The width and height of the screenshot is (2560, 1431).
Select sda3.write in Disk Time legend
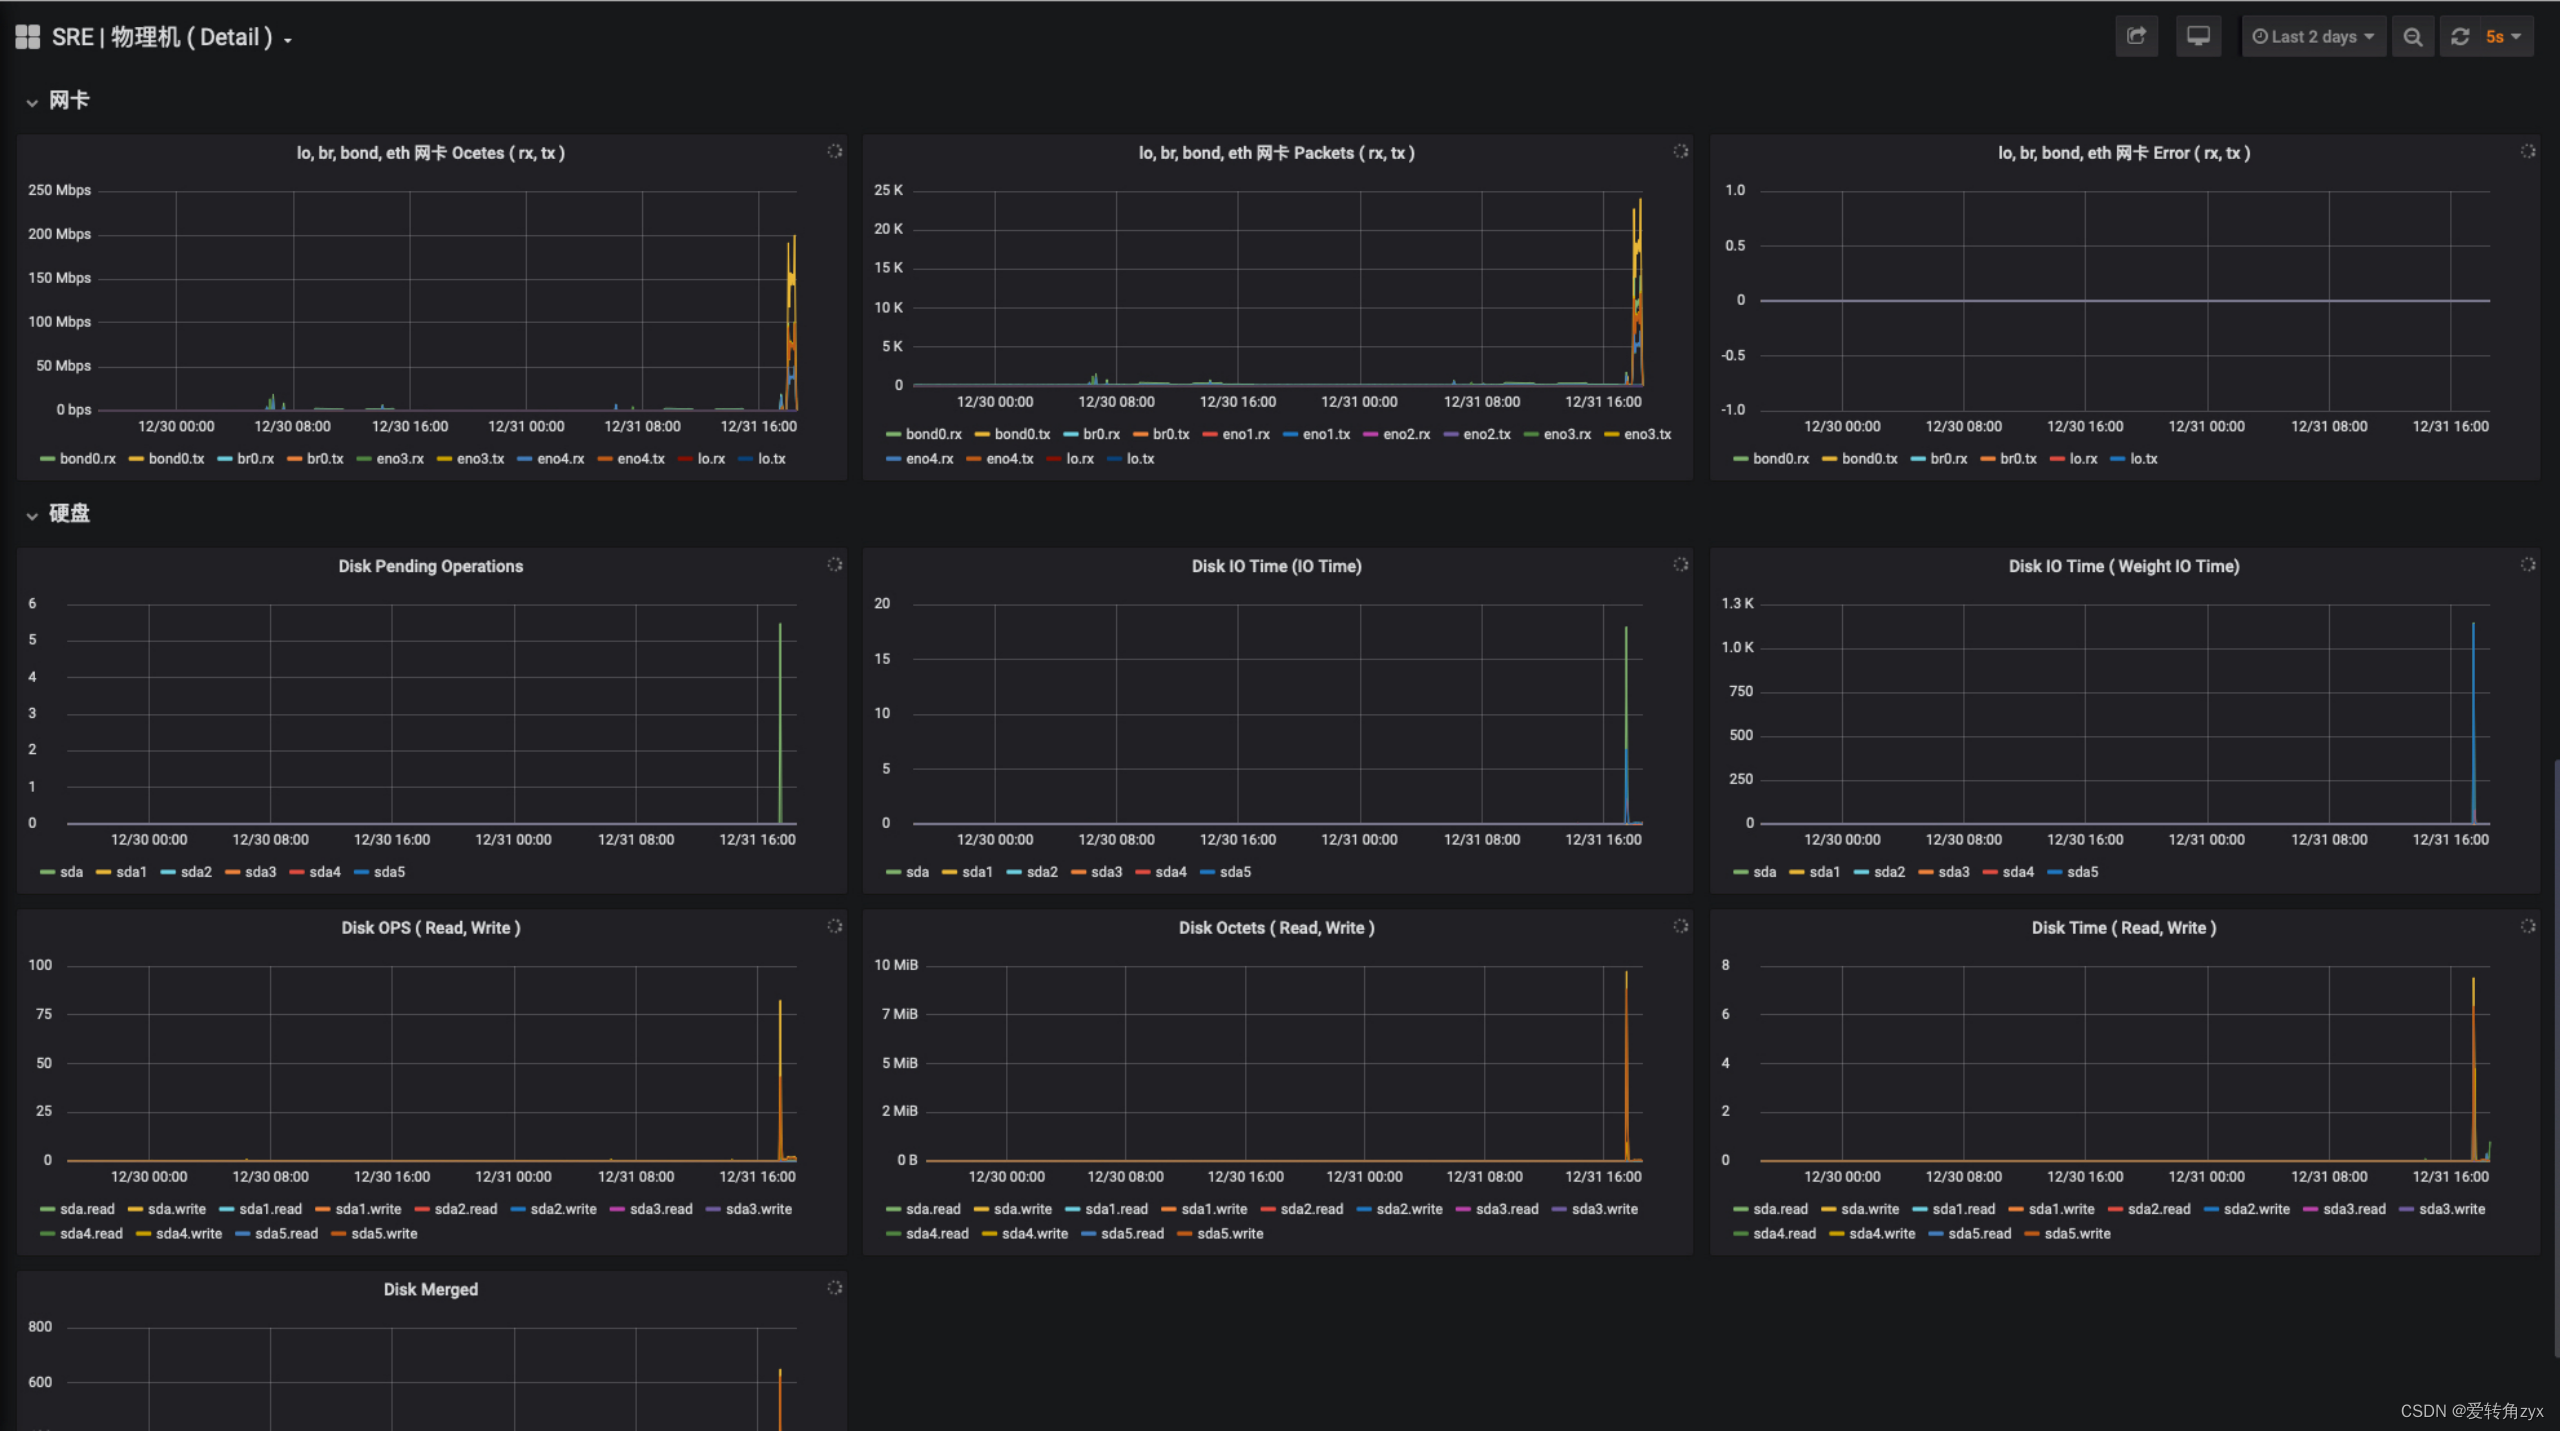pos(2452,1209)
